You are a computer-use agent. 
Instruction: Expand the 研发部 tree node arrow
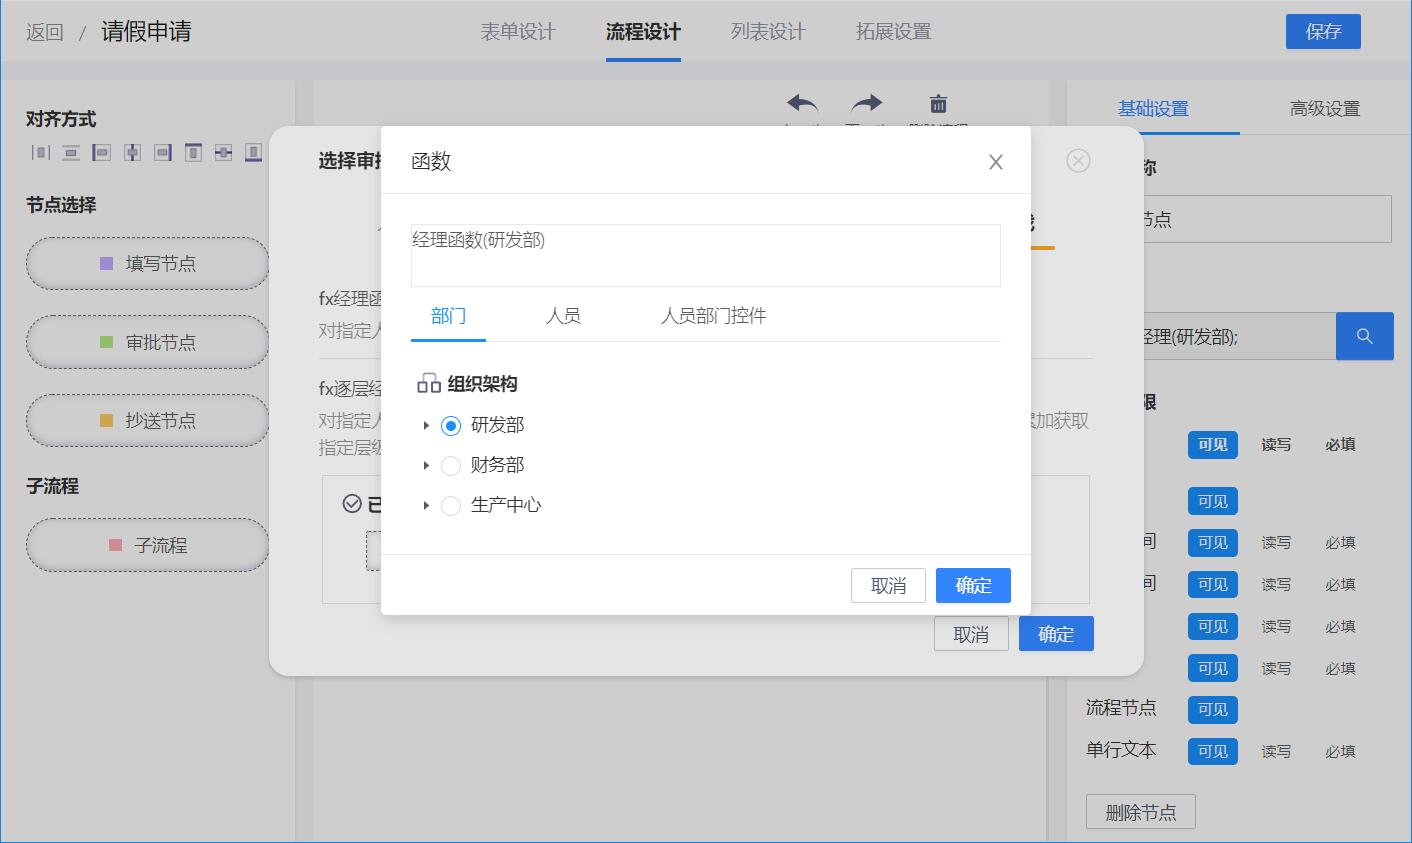click(x=426, y=426)
